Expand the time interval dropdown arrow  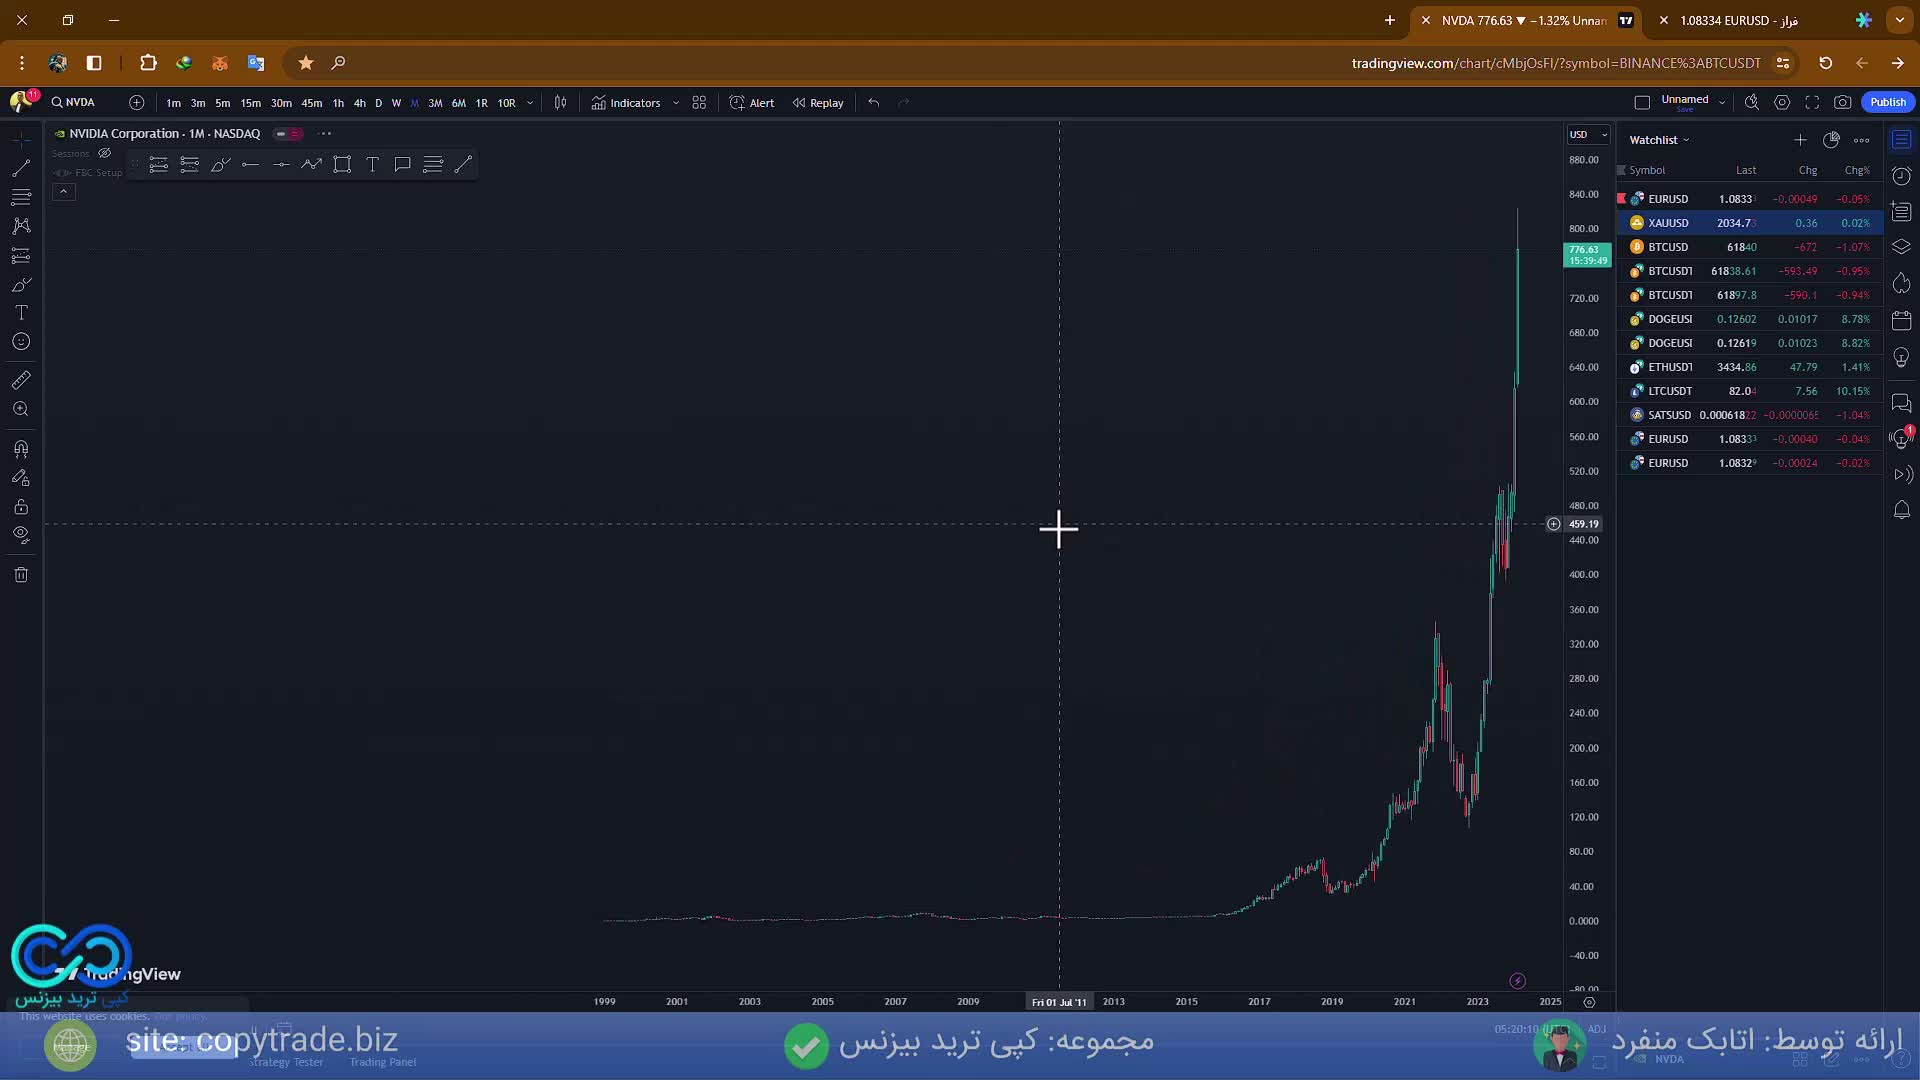tap(530, 103)
